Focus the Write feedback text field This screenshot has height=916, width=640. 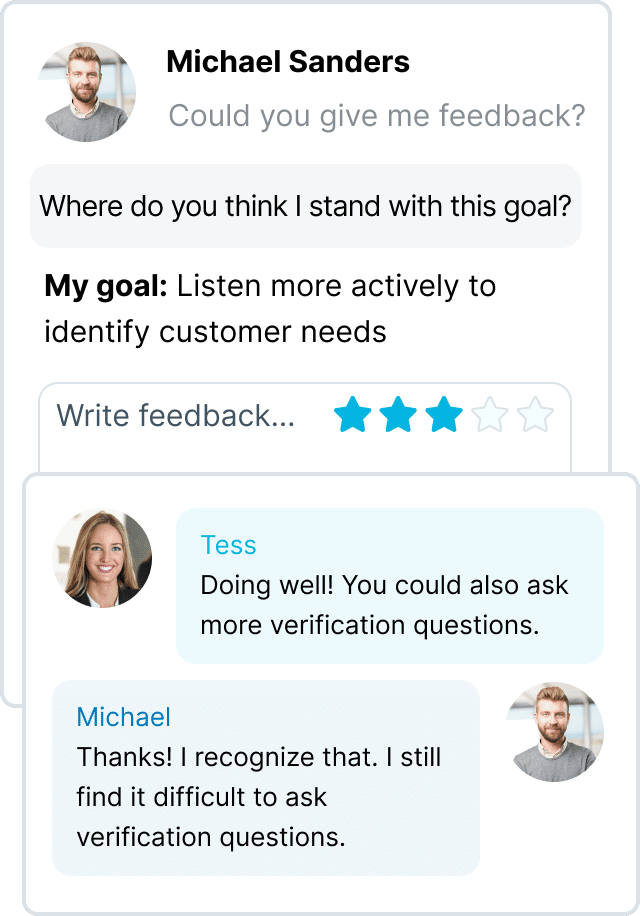[x=304, y=428]
